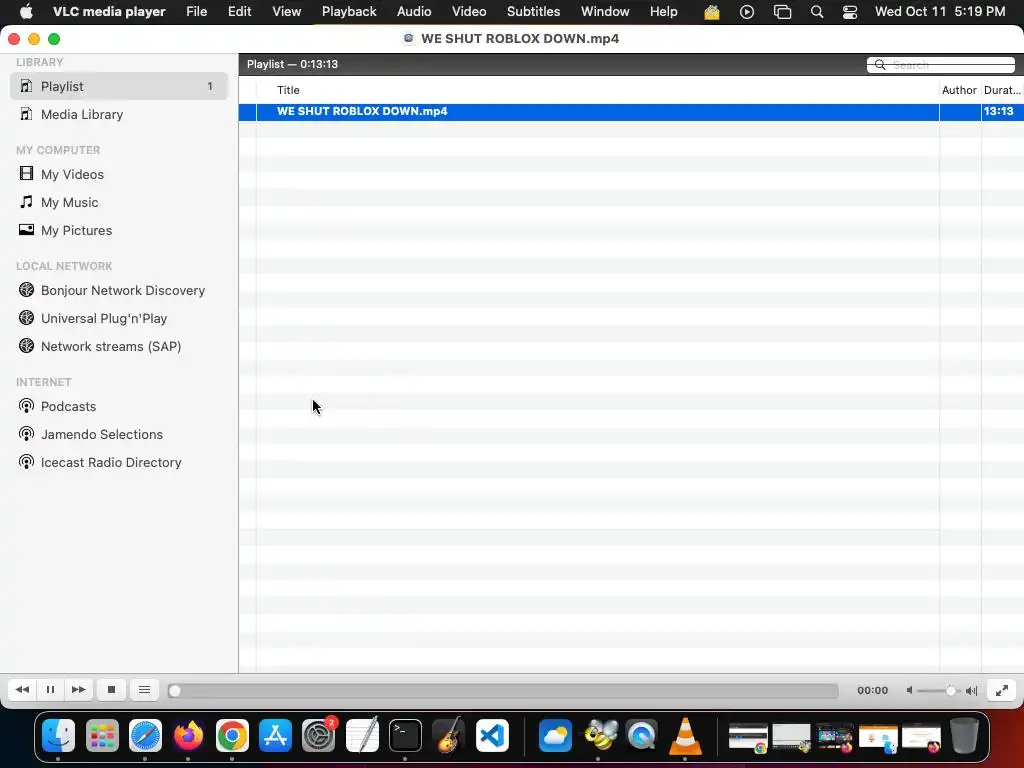Open the Apple menu

pos(26,12)
